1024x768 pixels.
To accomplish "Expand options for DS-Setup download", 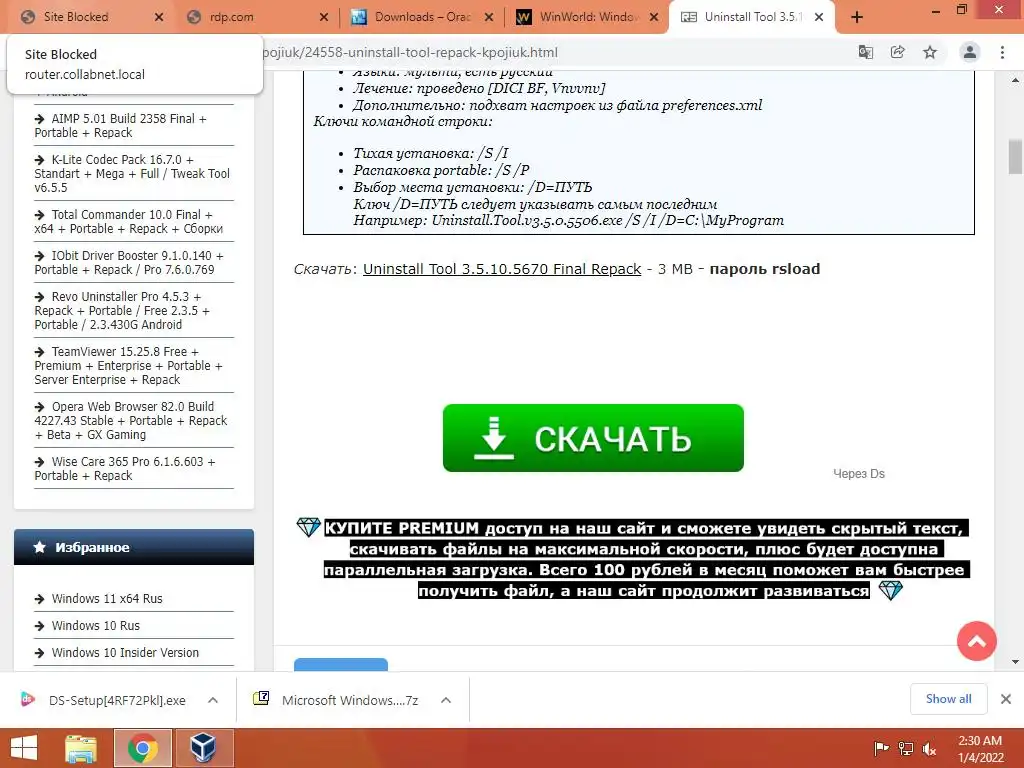I will click(213, 700).
